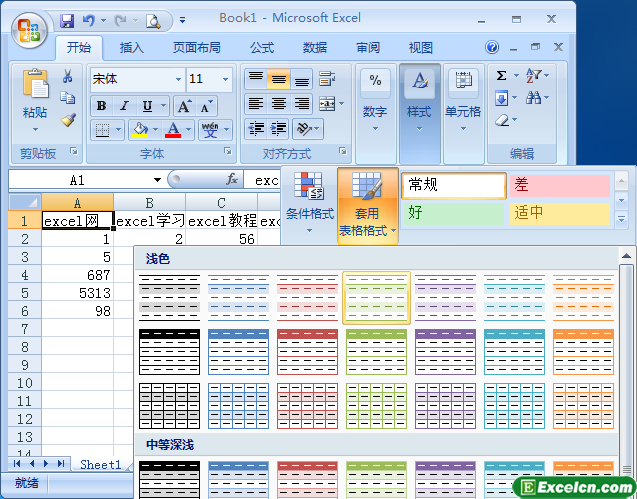Cut selection with the scissors icon
Viewport: 637px width, 499px height.
[67, 76]
